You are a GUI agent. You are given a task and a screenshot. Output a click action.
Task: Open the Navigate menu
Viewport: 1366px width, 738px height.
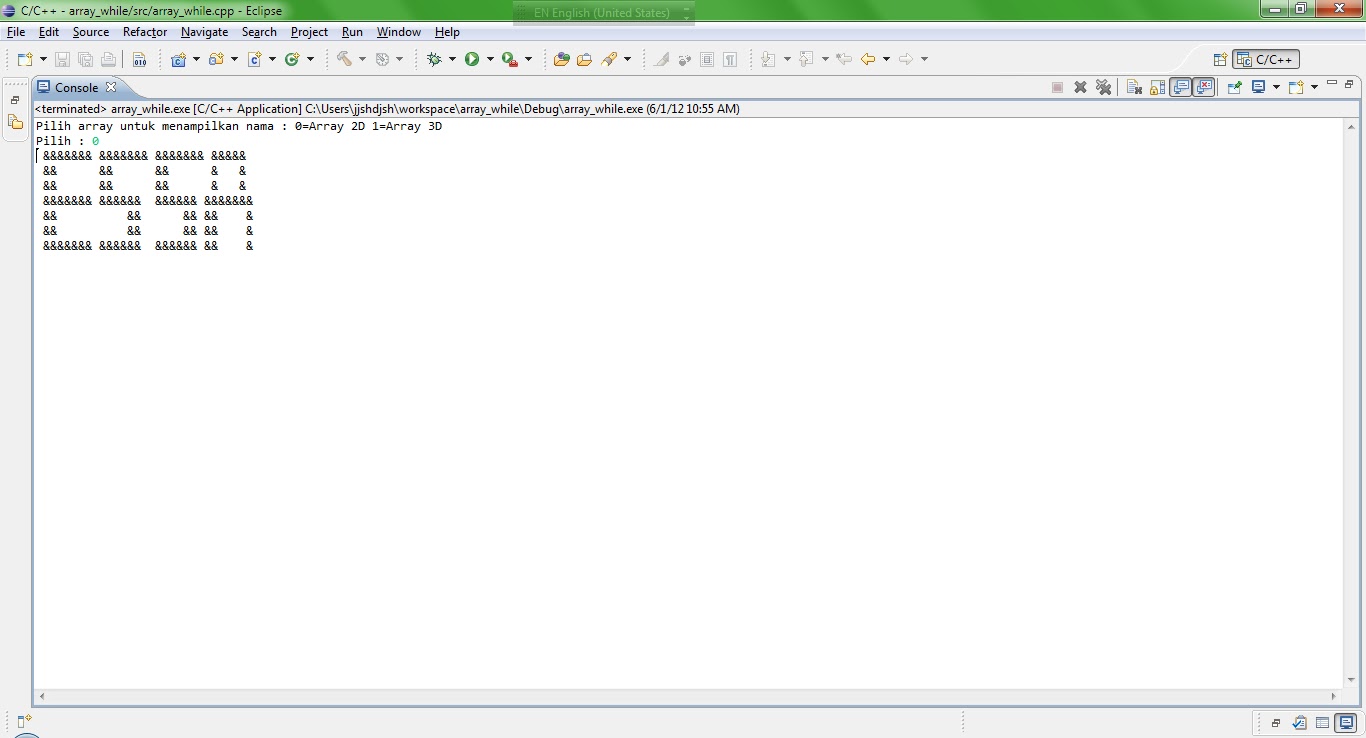pyautogui.click(x=204, y=32)
